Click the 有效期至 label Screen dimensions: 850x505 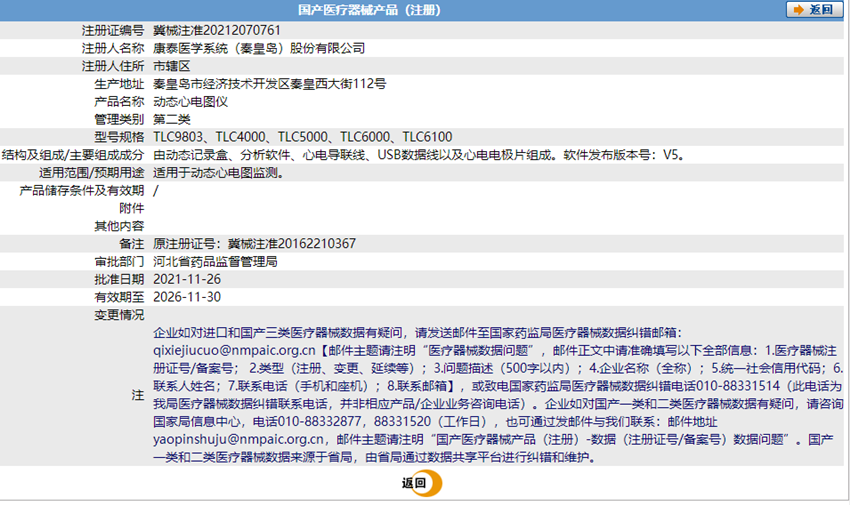(119, 297)
